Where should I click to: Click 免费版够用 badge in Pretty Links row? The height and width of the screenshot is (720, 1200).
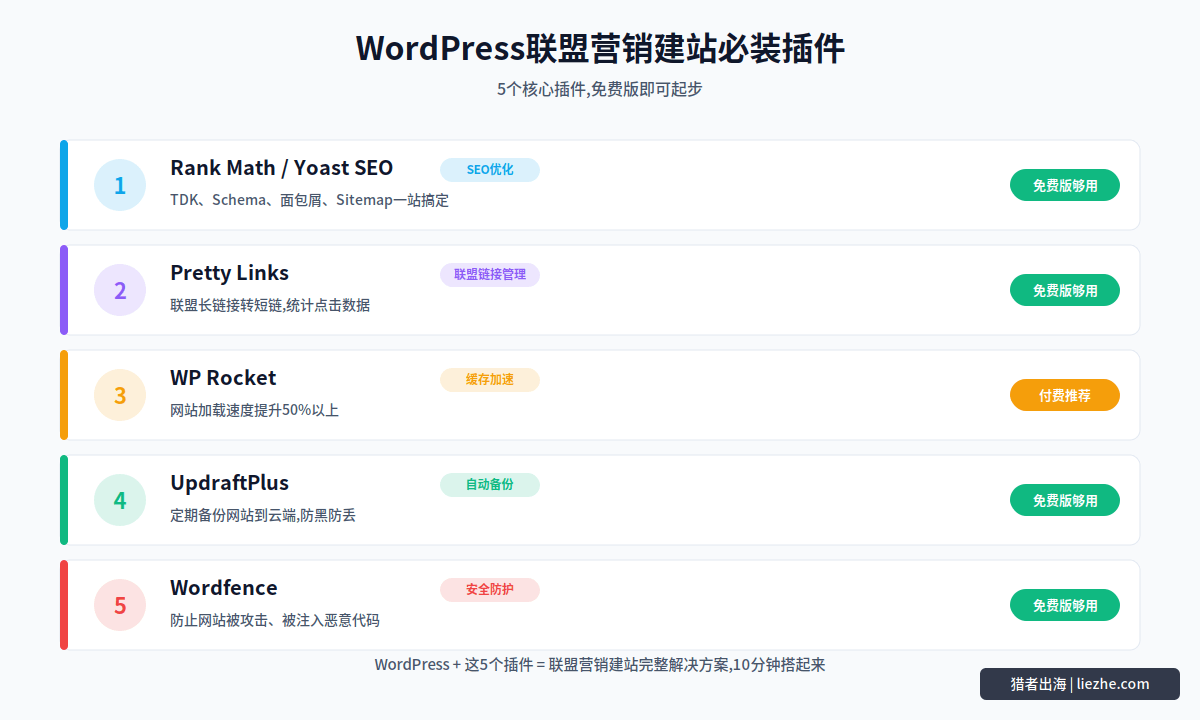1065,290
